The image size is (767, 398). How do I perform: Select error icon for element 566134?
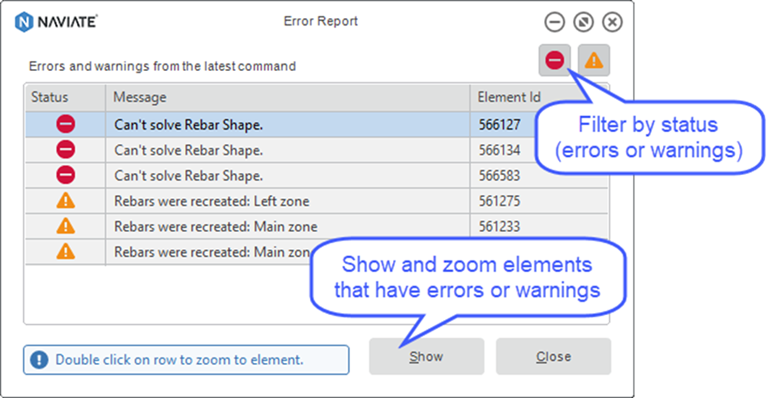66,150
